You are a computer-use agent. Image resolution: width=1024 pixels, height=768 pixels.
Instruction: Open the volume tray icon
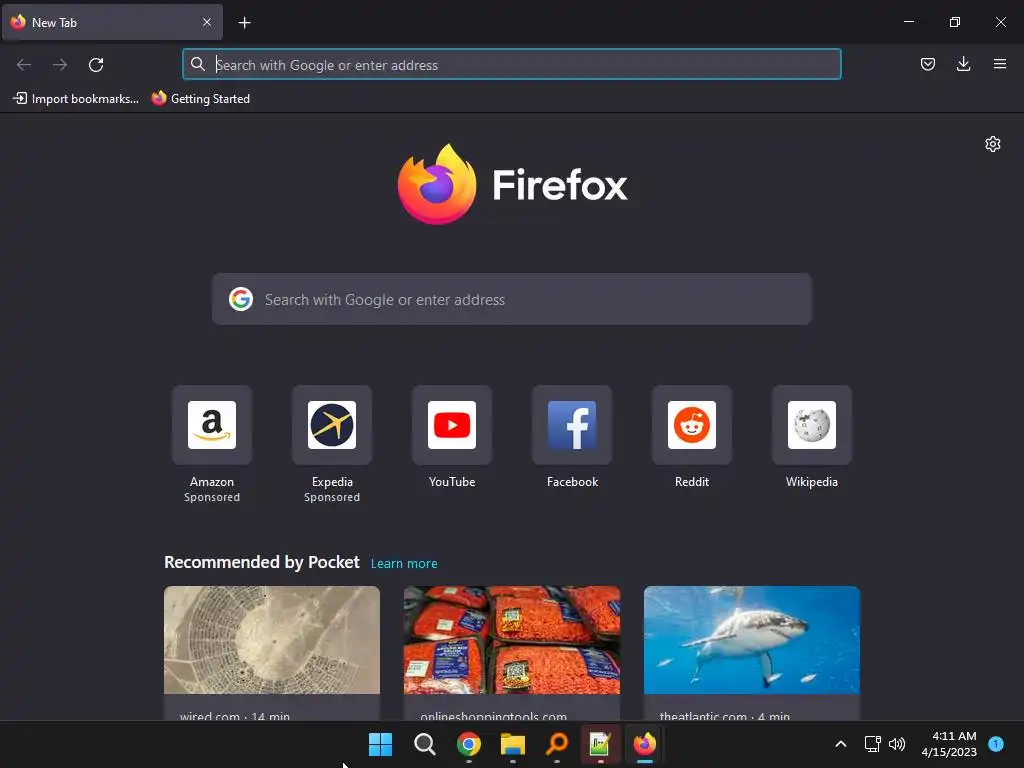click(x=897, y=744)
